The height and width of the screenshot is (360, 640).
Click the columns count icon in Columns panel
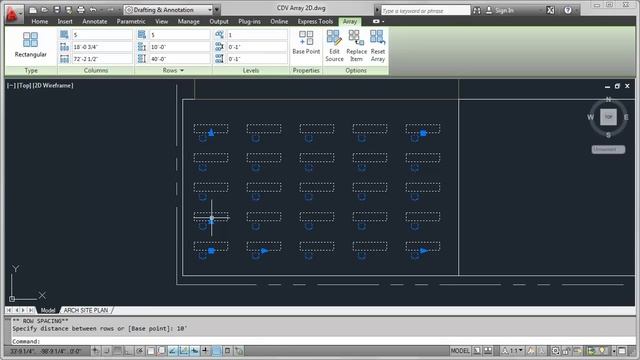point(64,35)
